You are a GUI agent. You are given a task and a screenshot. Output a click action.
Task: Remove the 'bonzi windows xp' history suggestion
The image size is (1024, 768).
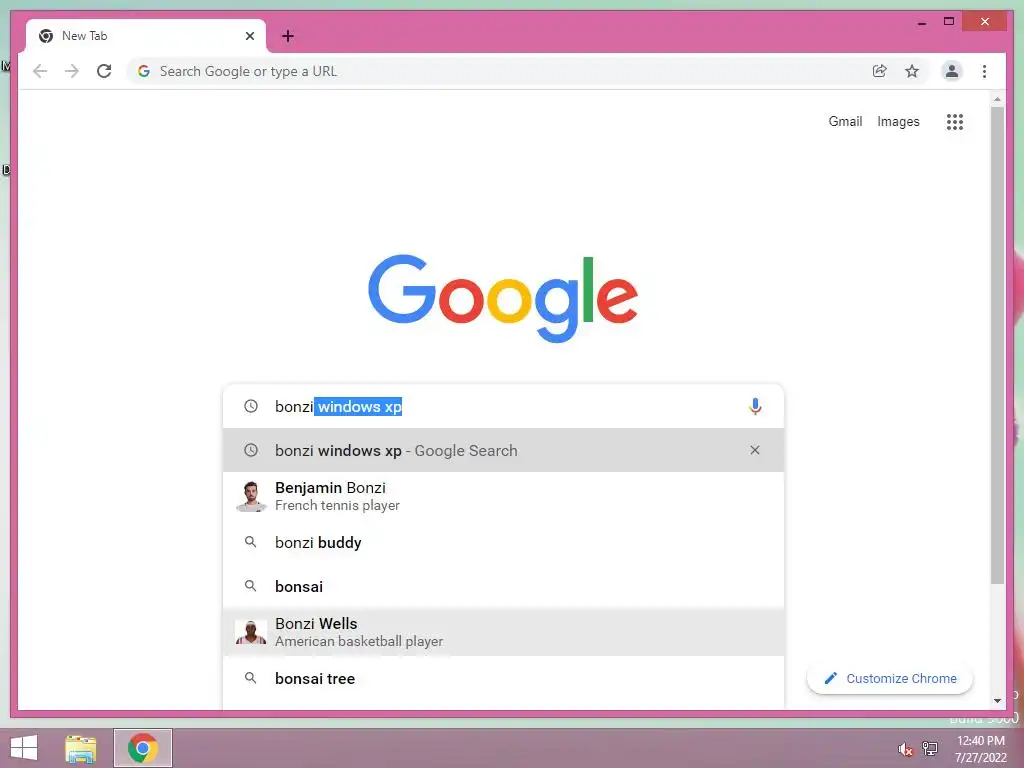point(755,450)
